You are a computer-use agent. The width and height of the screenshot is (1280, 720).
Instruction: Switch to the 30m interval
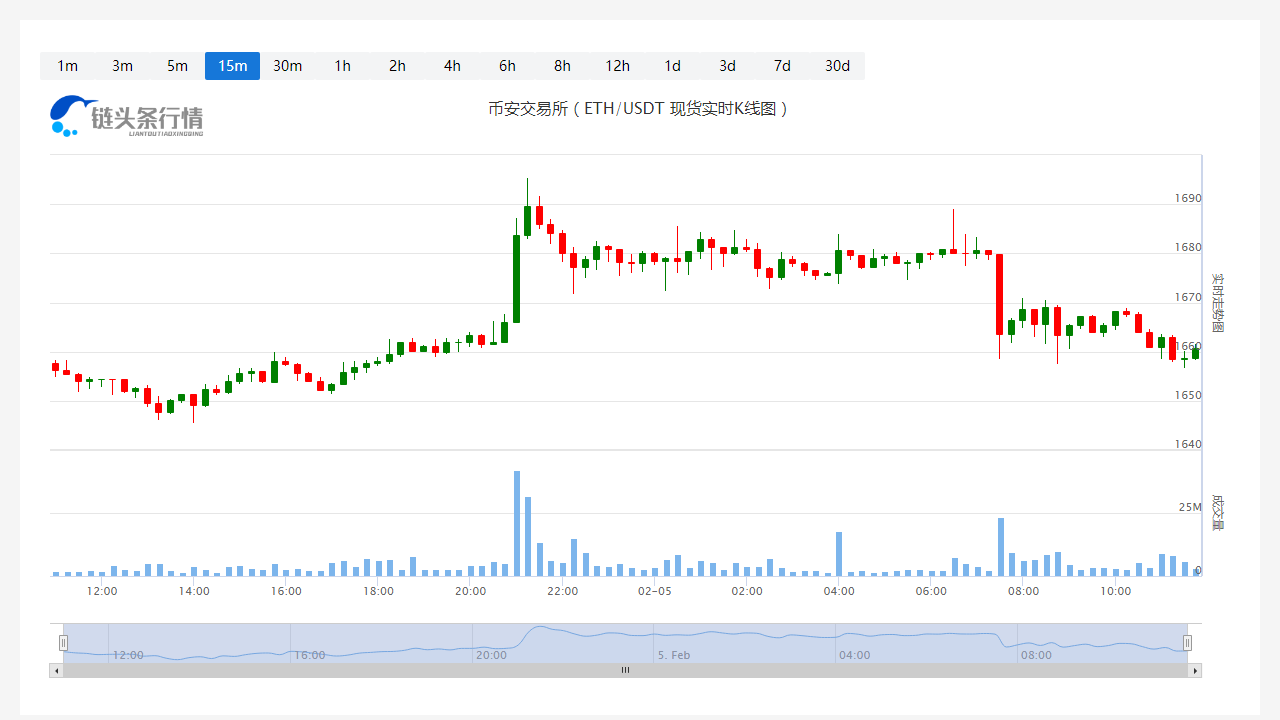(287, 66)
